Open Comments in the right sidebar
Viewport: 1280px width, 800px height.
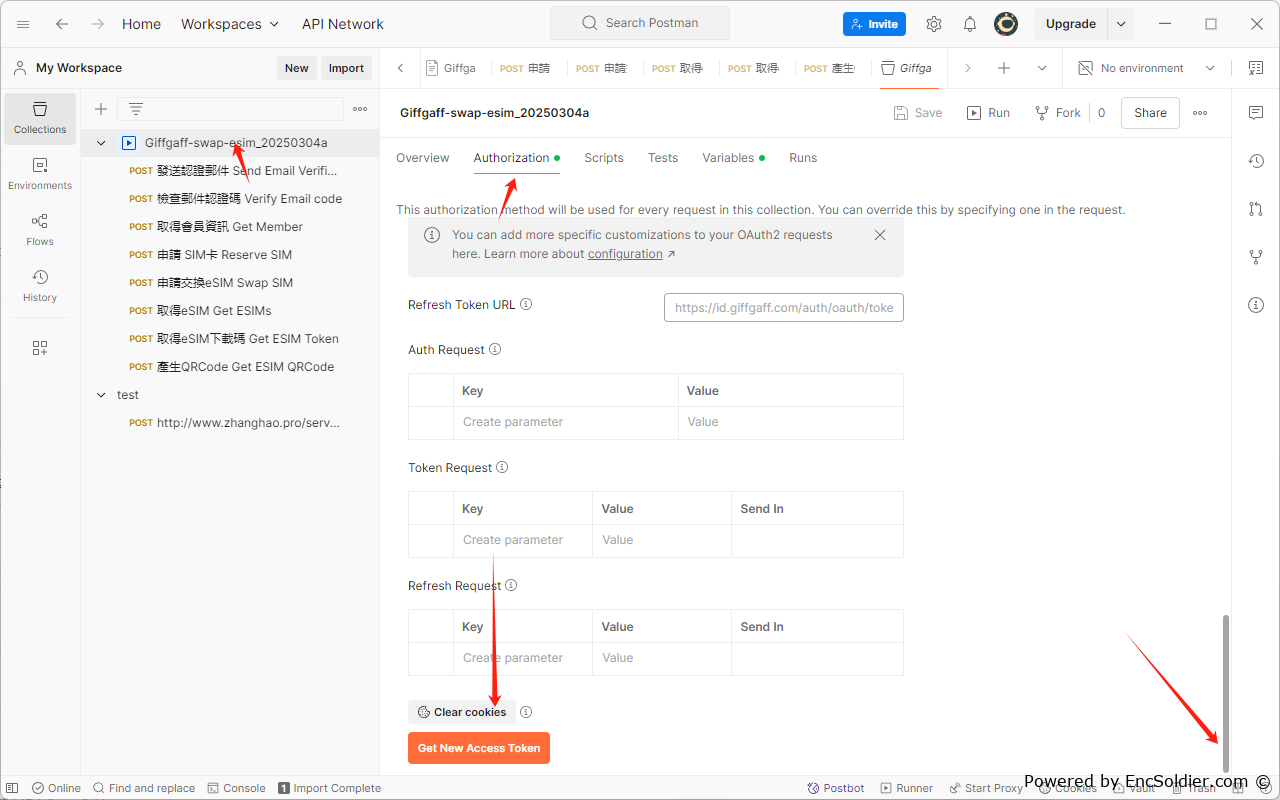tap(1256, 113)
